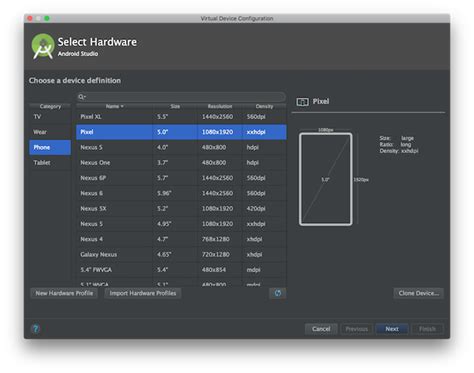Image resolution: width=474 pixels, height=373 pixels.
Task: Select the Nexus 5 device row
Action: tap(181, 224)
